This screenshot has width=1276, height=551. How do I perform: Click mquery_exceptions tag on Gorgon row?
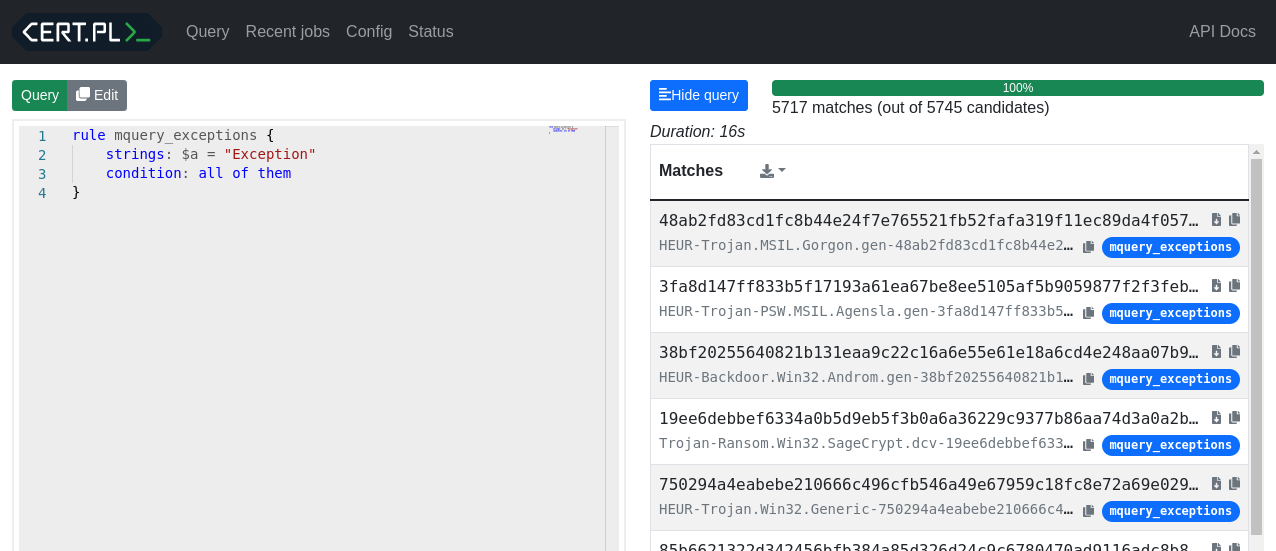coord(1171,247)
